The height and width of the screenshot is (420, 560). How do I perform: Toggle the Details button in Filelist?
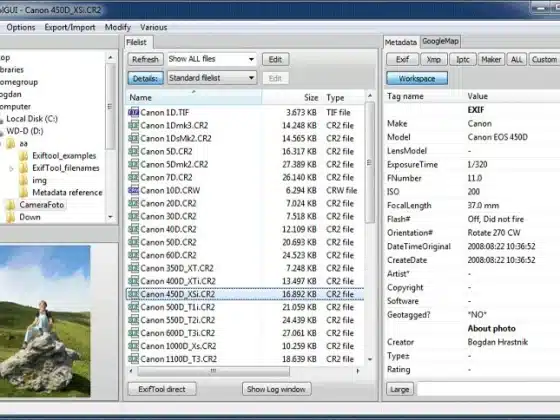(x=145, y=78)
